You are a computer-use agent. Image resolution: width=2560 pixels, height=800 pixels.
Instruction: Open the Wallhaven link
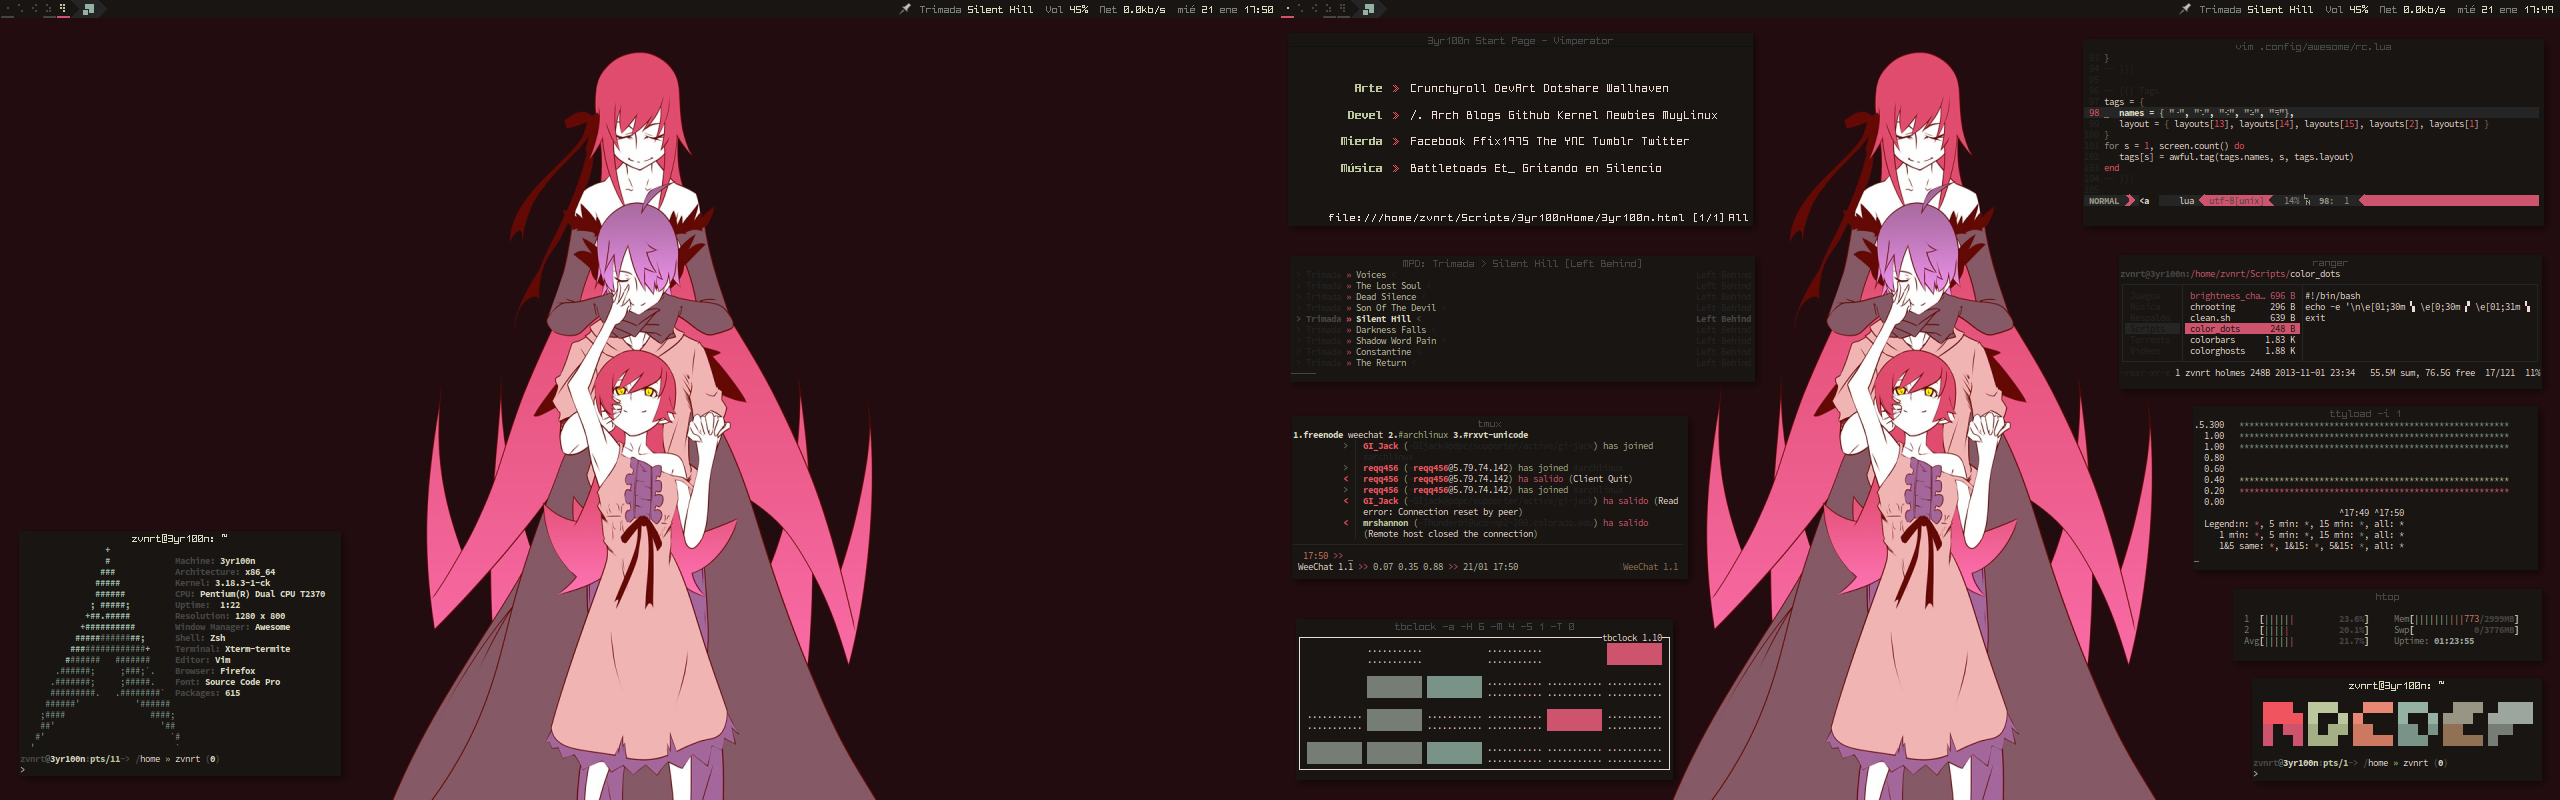click(x=1637, y=88)
